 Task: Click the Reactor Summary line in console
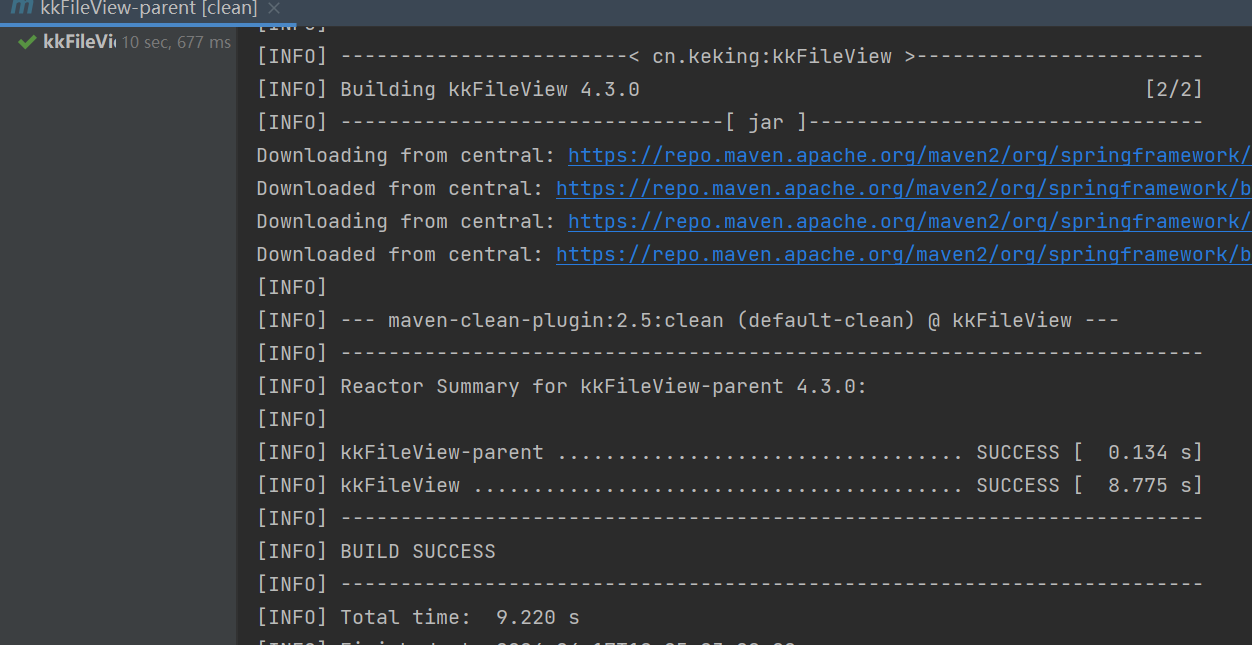pos(603,386)
